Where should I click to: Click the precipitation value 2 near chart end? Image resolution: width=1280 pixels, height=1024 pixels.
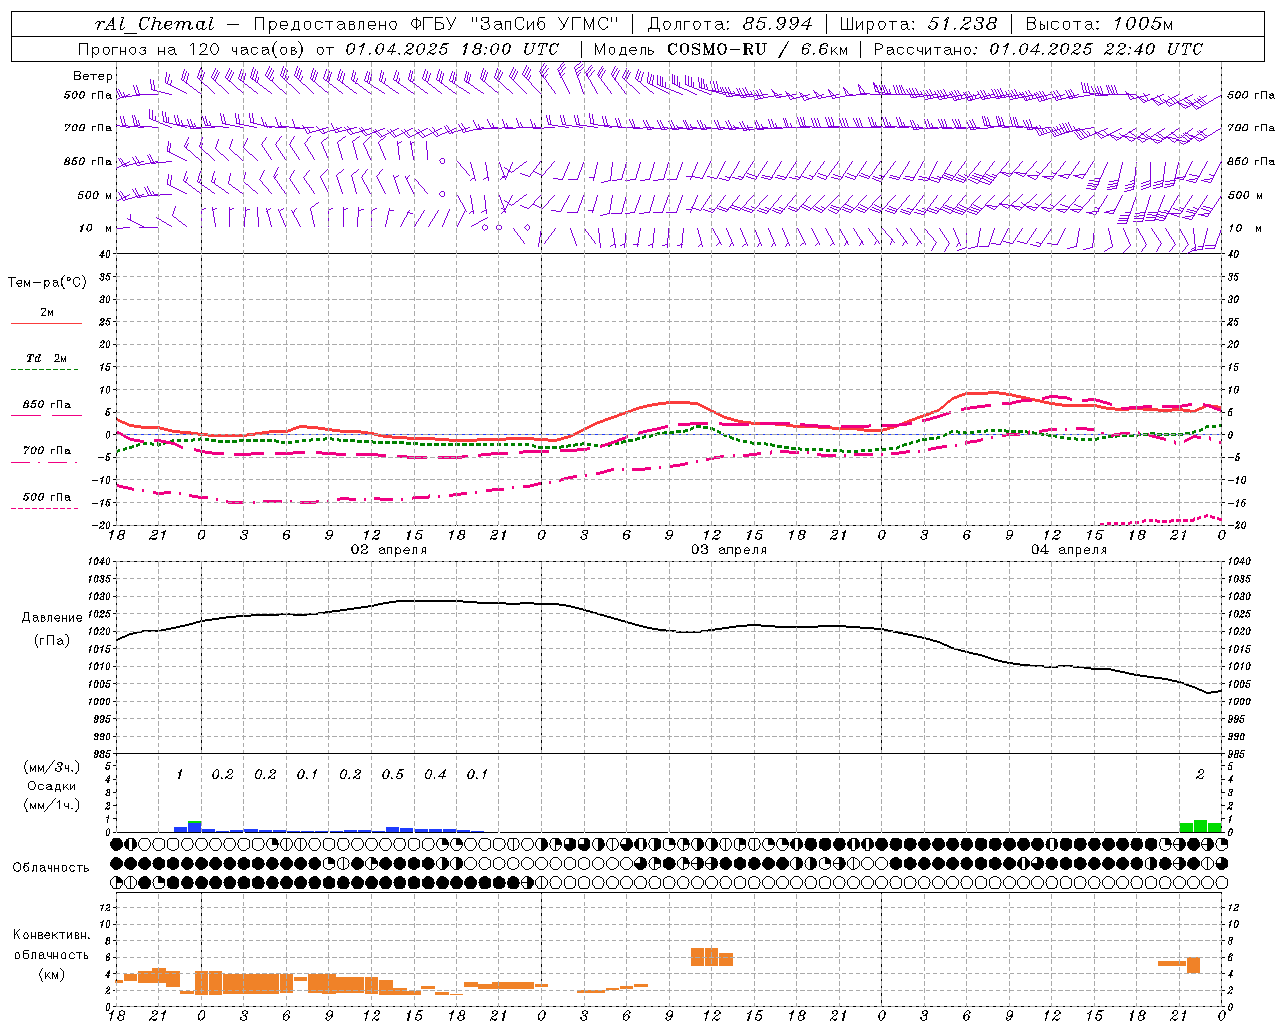point(1201,775)
